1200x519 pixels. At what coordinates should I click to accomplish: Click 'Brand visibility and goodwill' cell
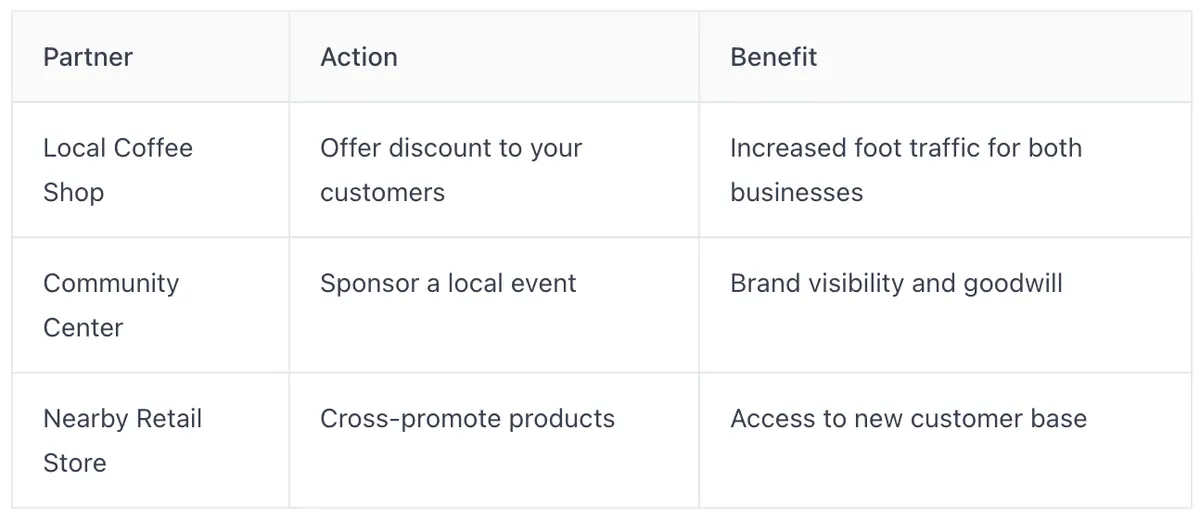pyautogui.click(x=944, y=305)
